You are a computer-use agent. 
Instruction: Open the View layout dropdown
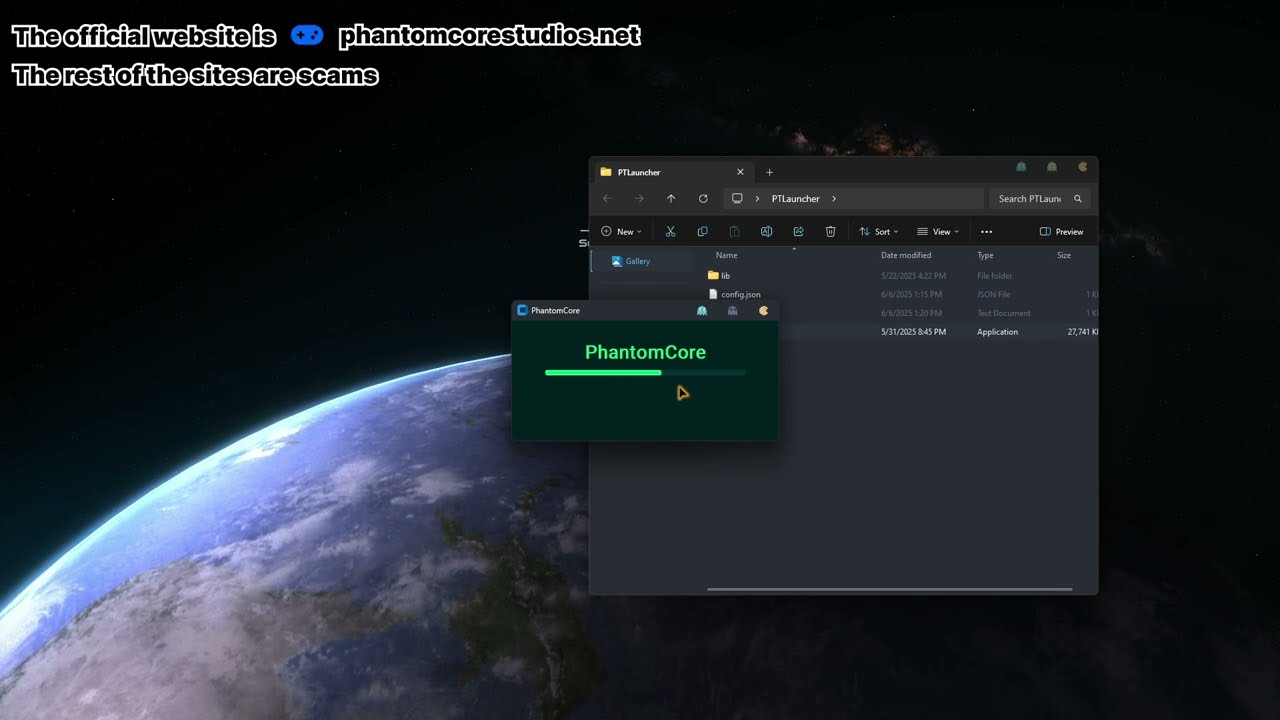938,232
